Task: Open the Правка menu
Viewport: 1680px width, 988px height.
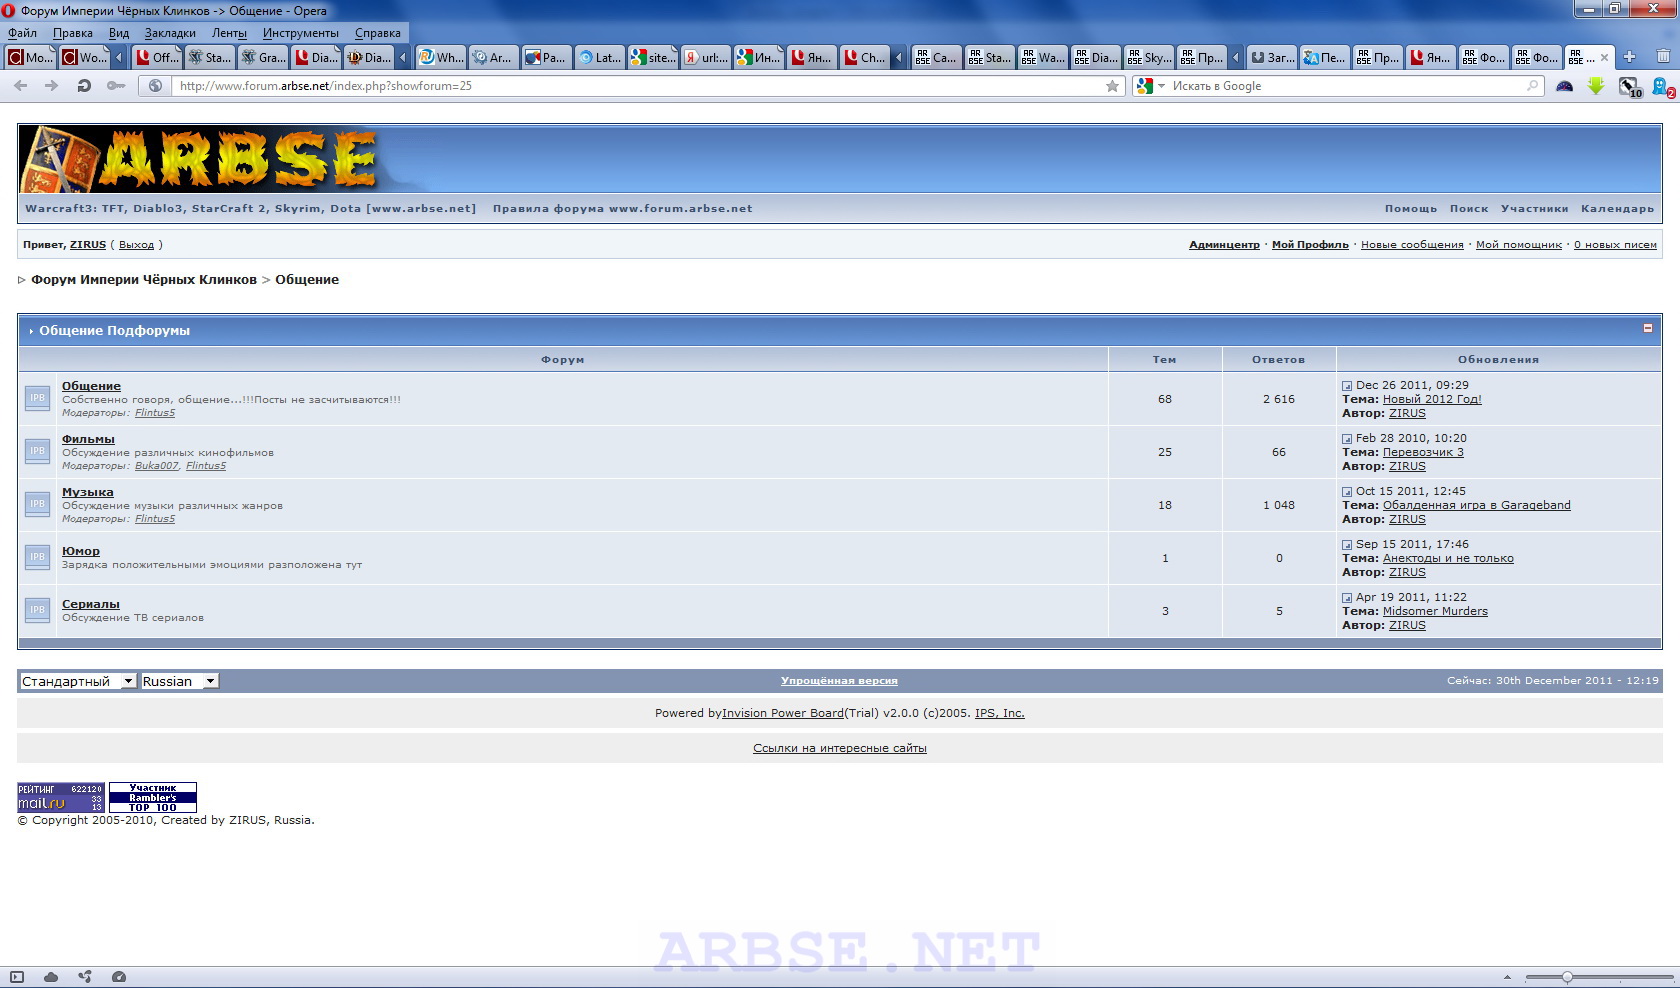Action: (x=73, y=33)
